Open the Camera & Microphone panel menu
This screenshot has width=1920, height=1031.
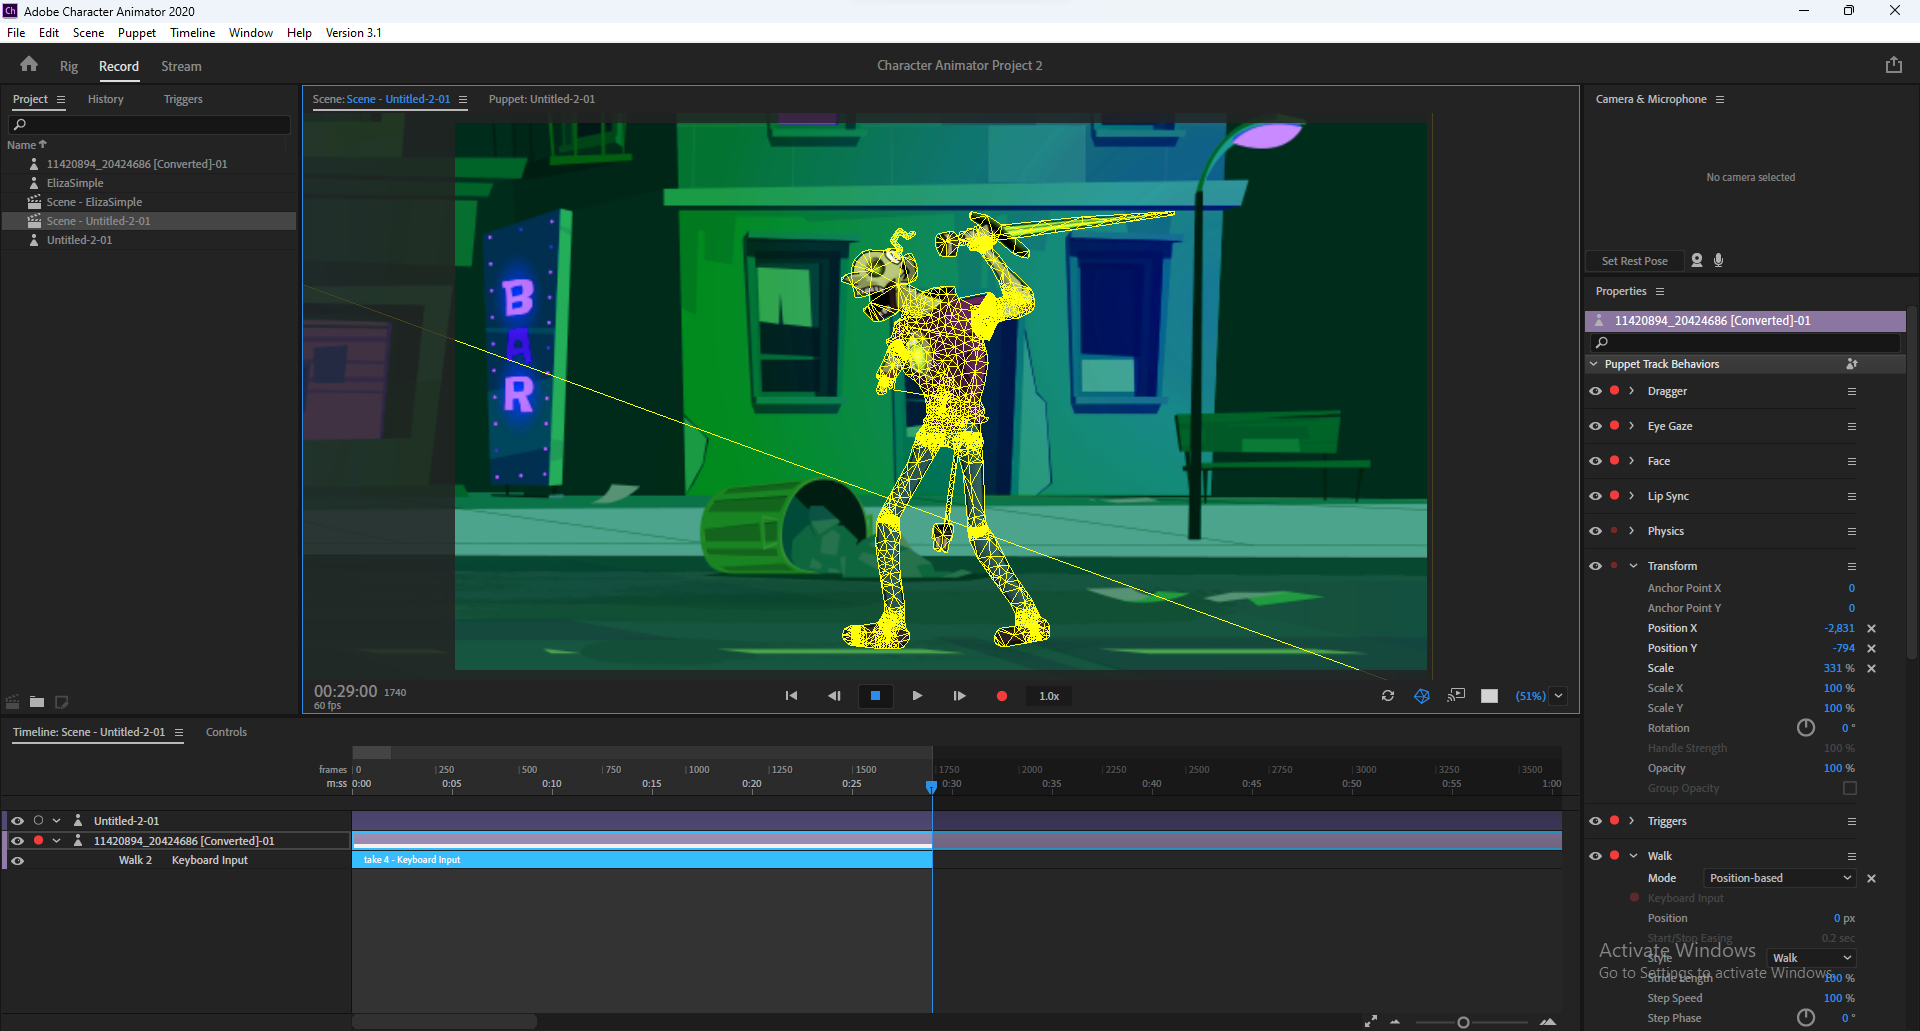click(x=1720, y=99)
